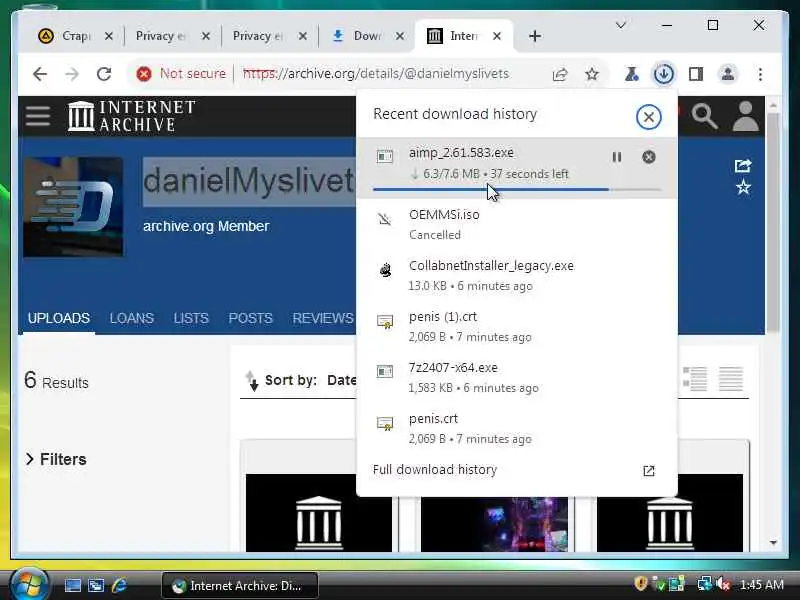Close the Recent download history popup

(648, 117)
